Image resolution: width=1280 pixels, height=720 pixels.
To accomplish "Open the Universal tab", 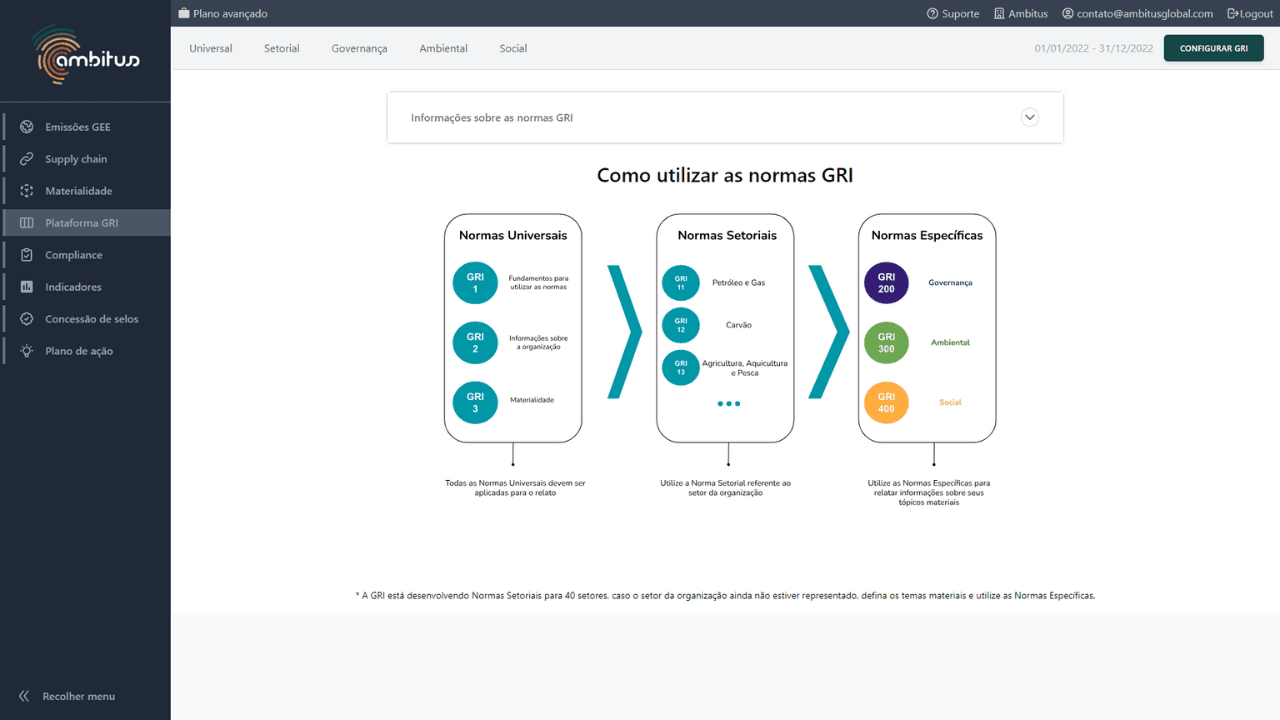I will [x=211, y=48].
